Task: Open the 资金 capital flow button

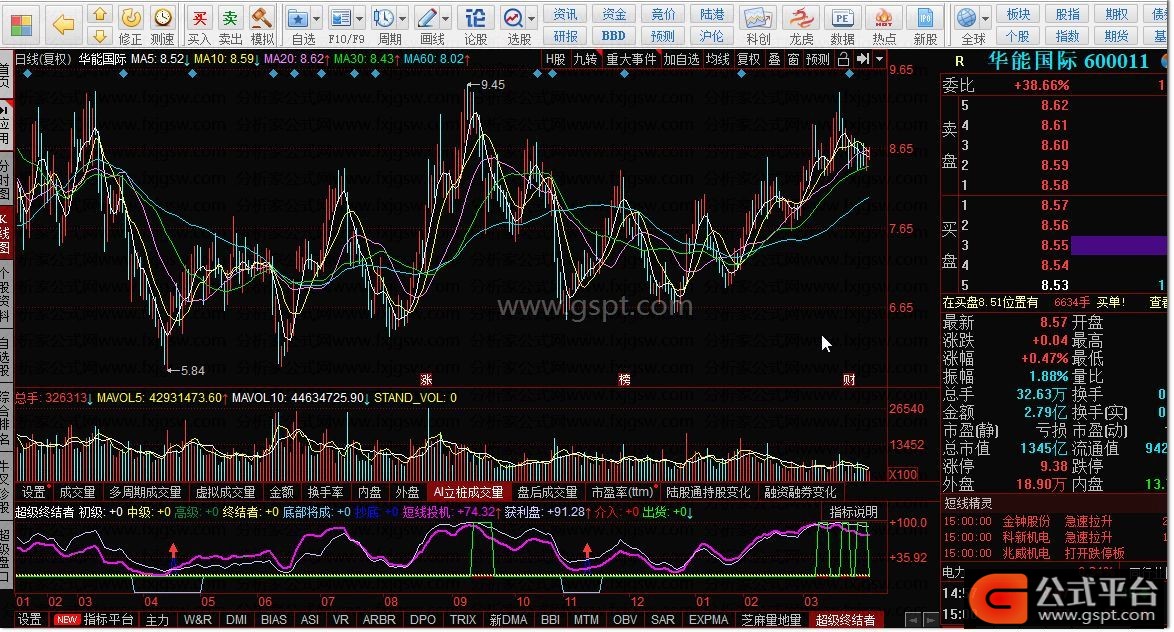Action: click(614, 14)
